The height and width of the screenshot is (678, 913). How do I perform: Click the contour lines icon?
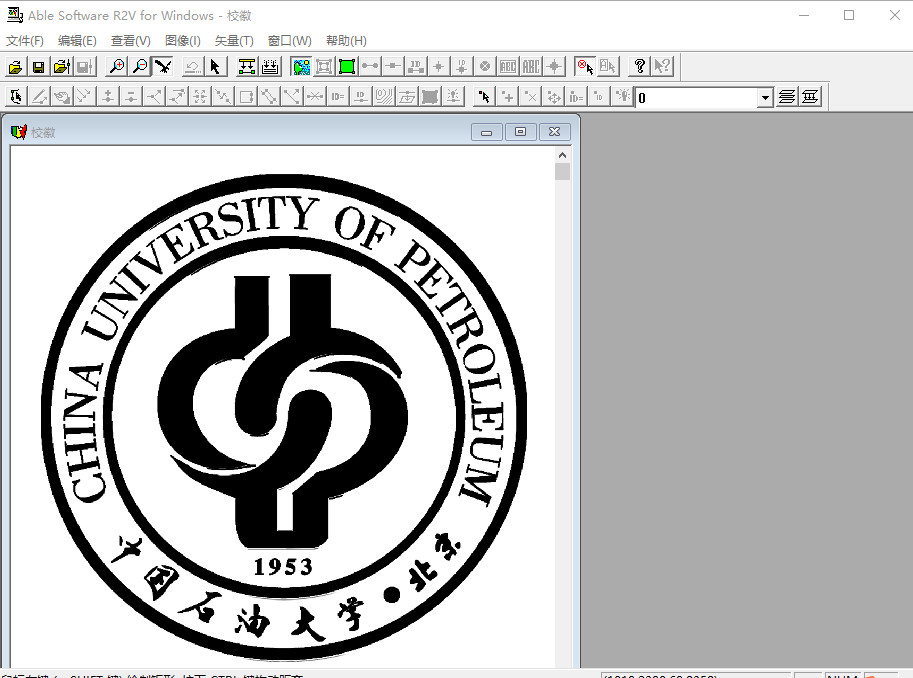pyautogui.click(x=384, y=97)
